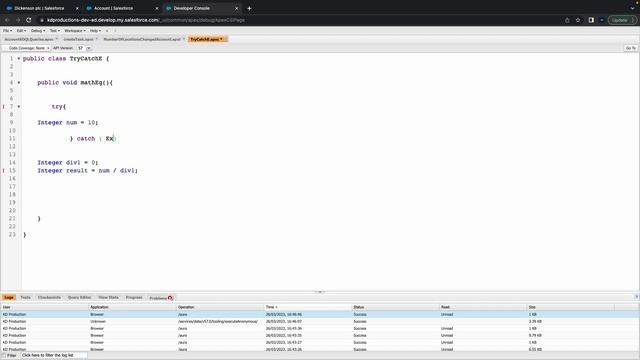Viewport: 640px width, 360px height.
Task: Collapse the bottom panel with right-edge arrow
Action: click(637, 297)
